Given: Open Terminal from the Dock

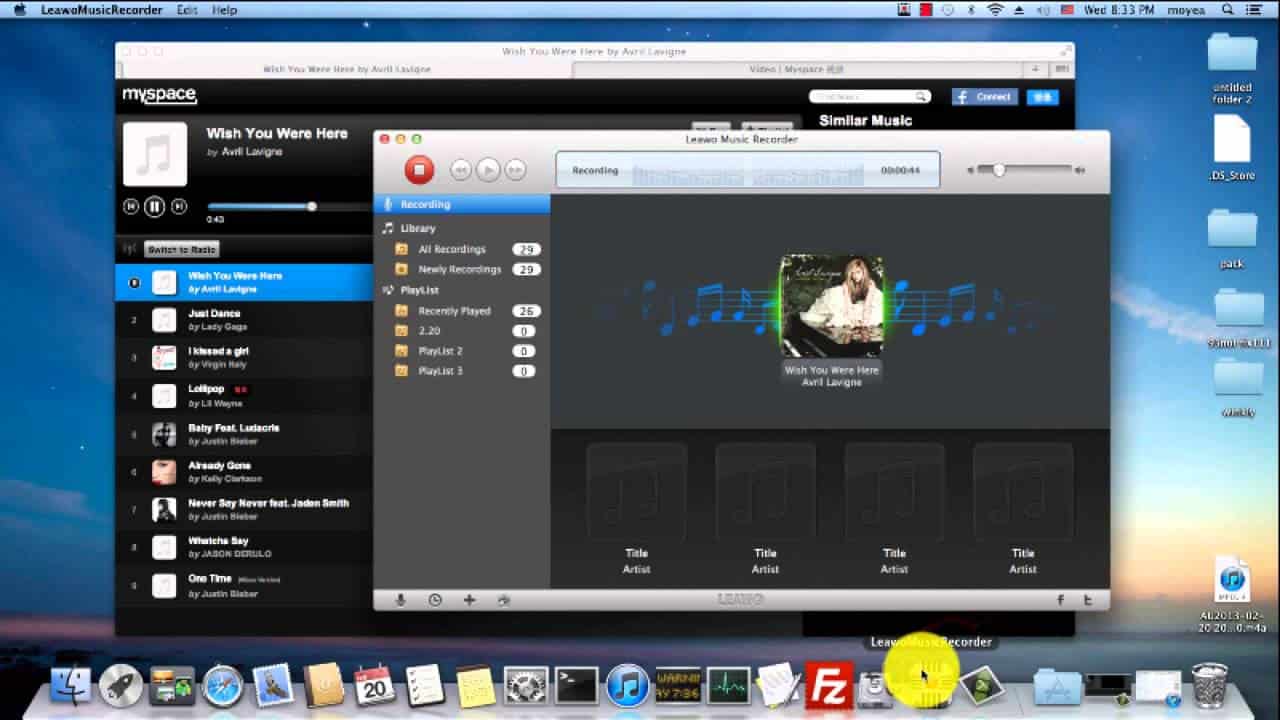Looking at the screenshot, I should click(577, 686).
